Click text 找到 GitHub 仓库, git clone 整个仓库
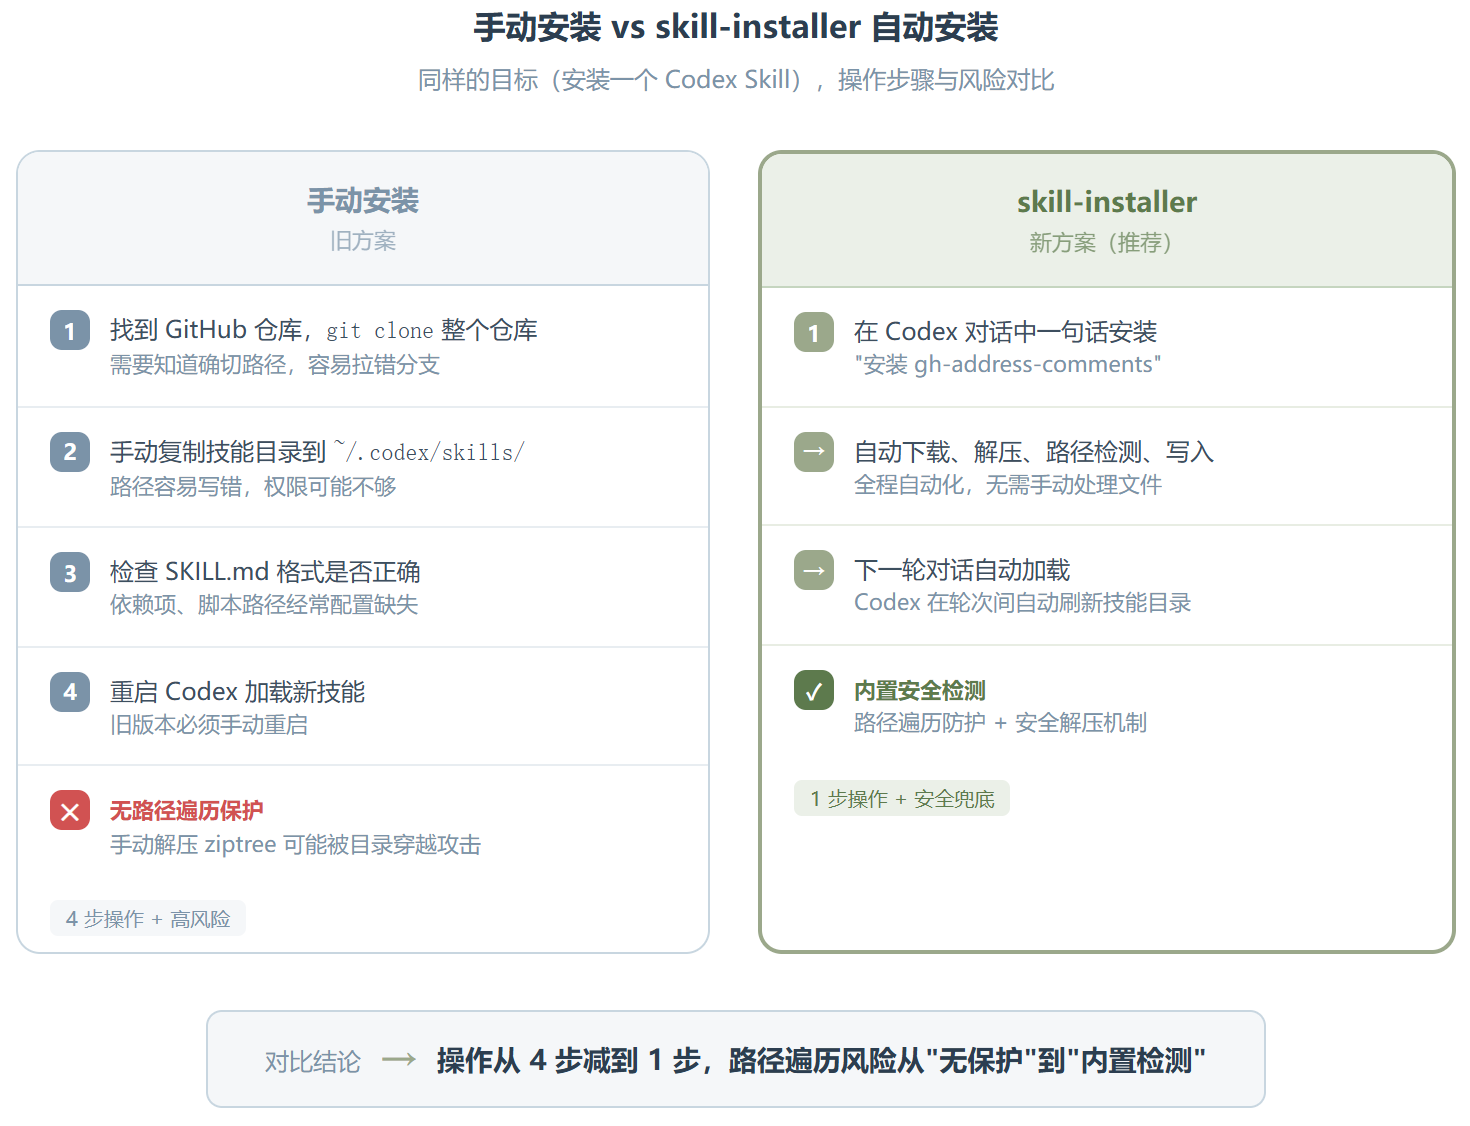1470x1126 pixels. pyautogui.click(x=324, y=330)
